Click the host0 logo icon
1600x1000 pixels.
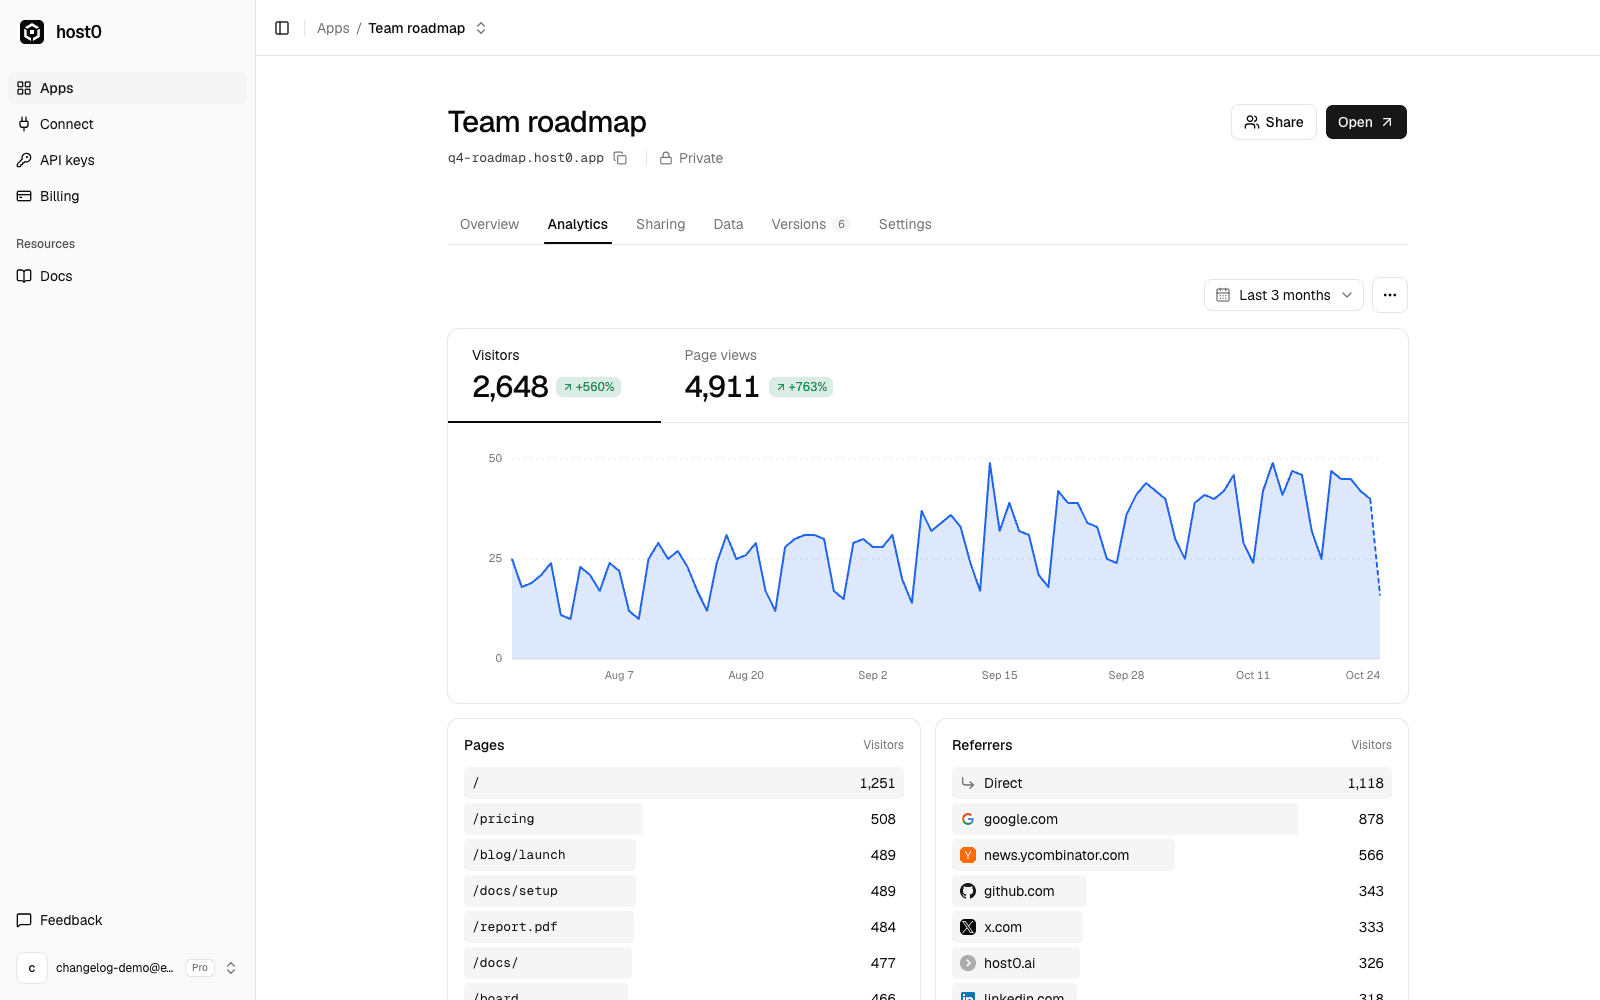(32, 32)
